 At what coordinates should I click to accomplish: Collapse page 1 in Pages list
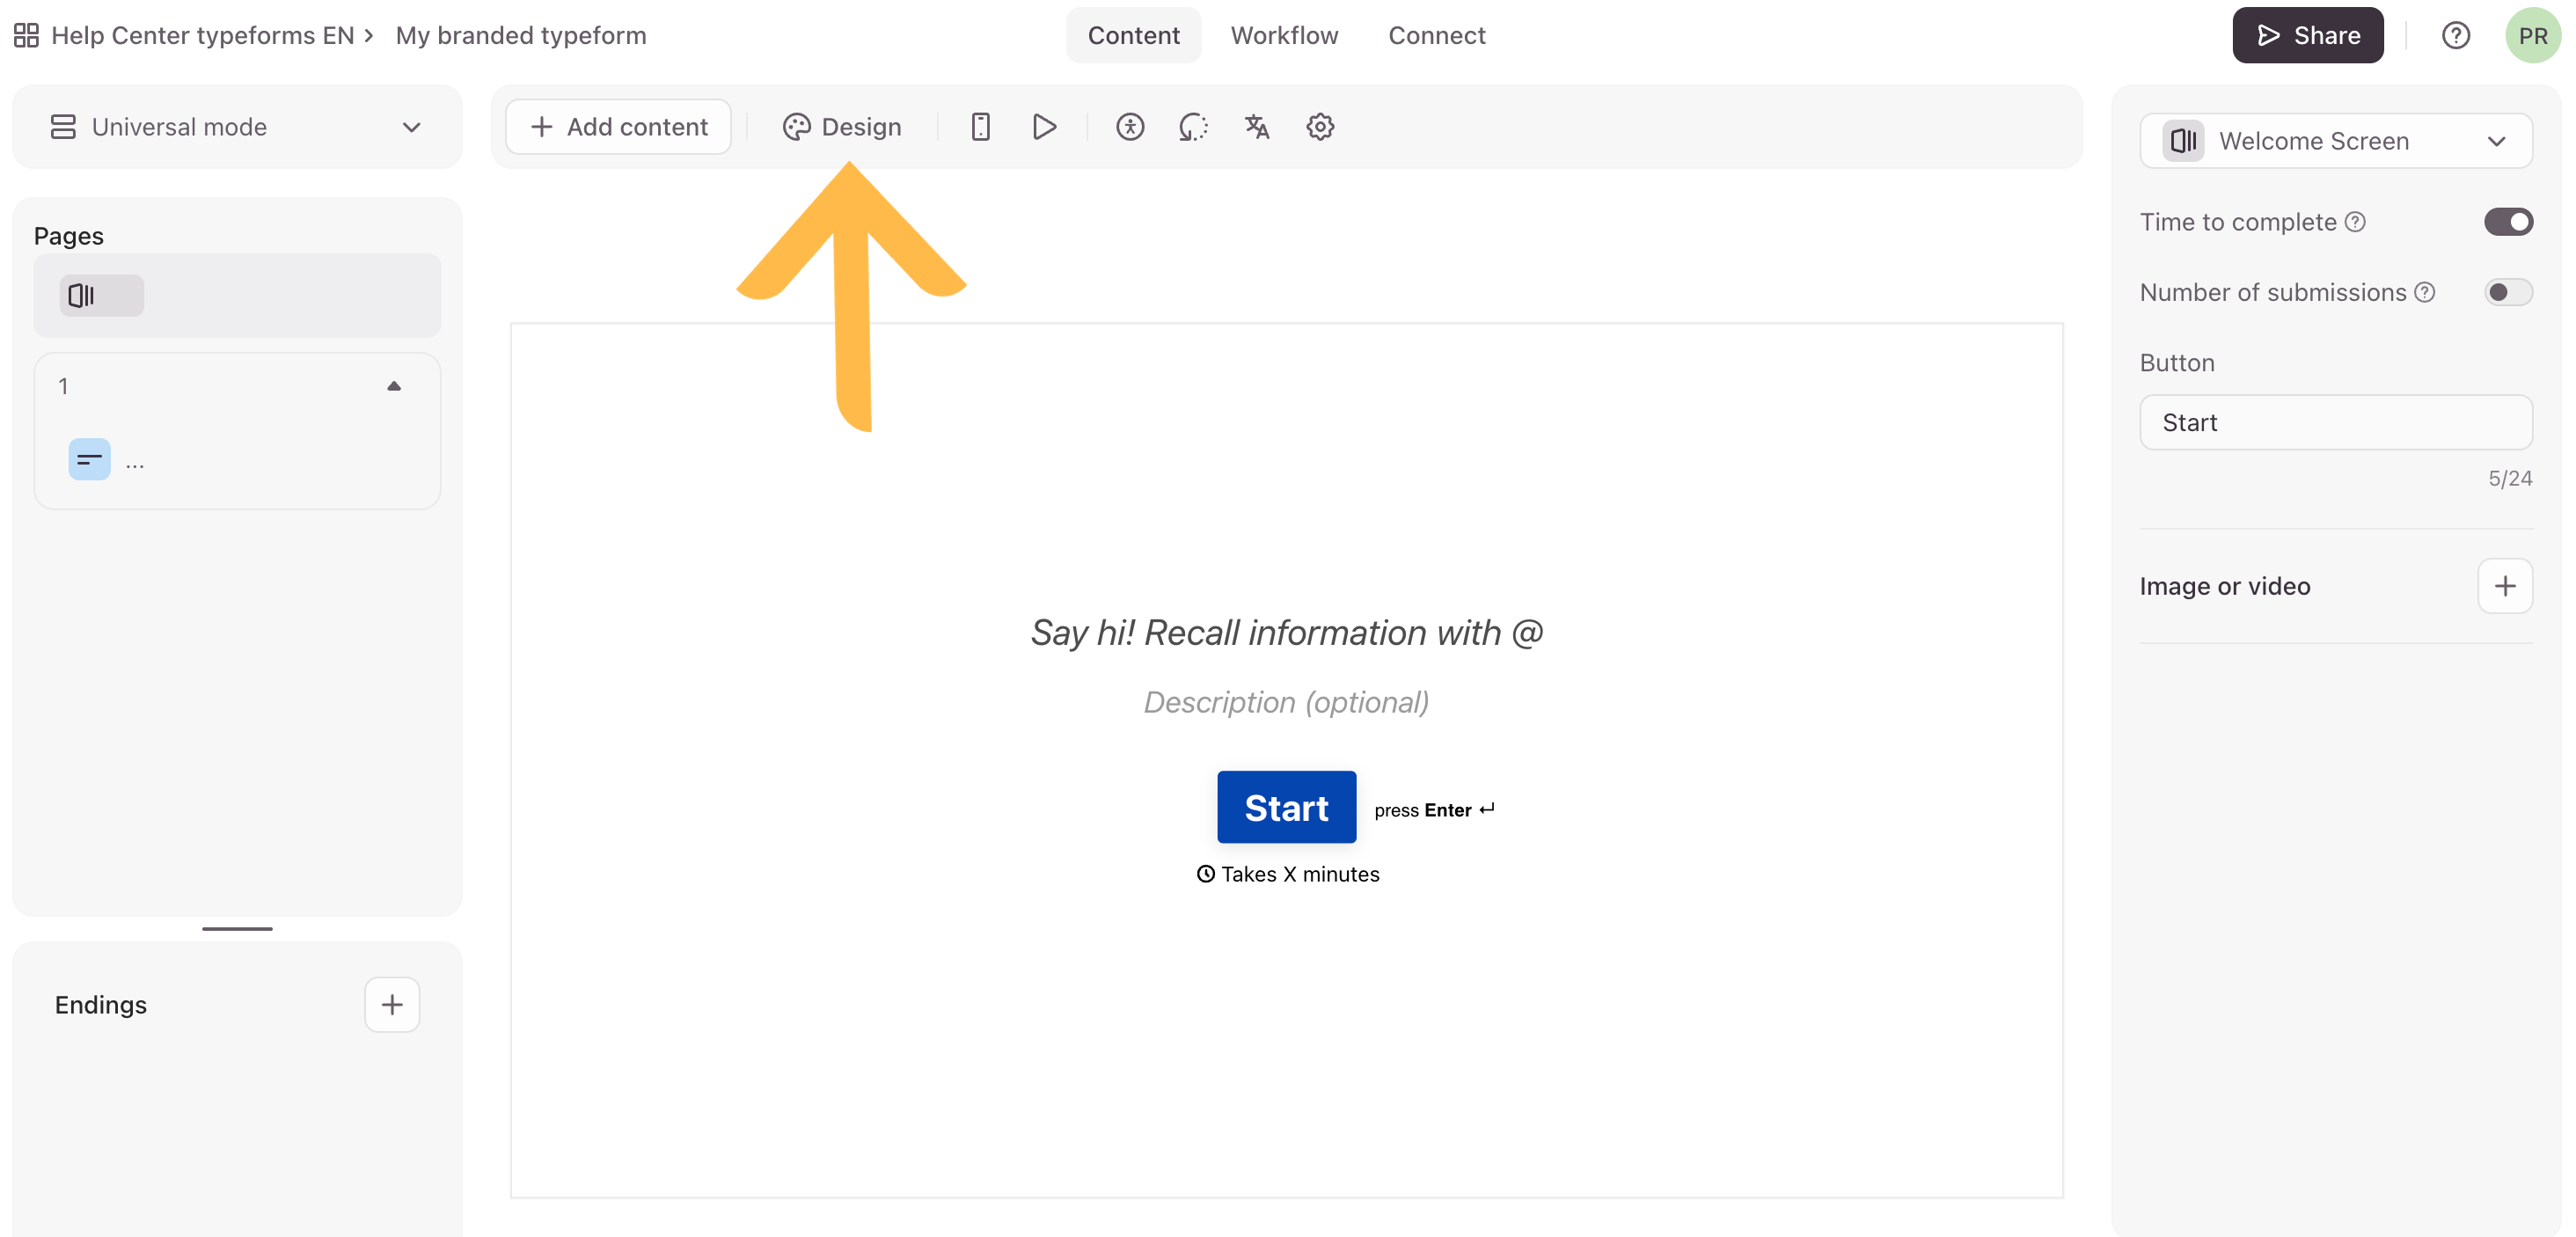[x=394, y=386]
